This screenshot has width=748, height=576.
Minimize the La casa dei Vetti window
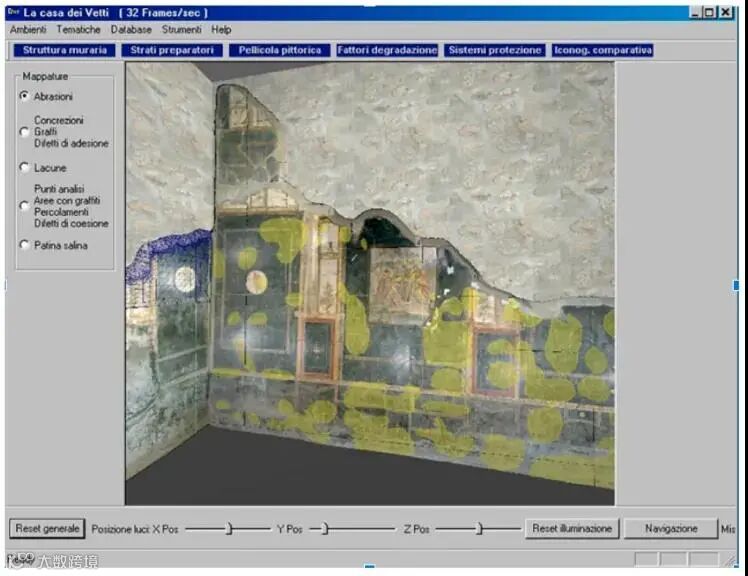click(x=695, y=12)
